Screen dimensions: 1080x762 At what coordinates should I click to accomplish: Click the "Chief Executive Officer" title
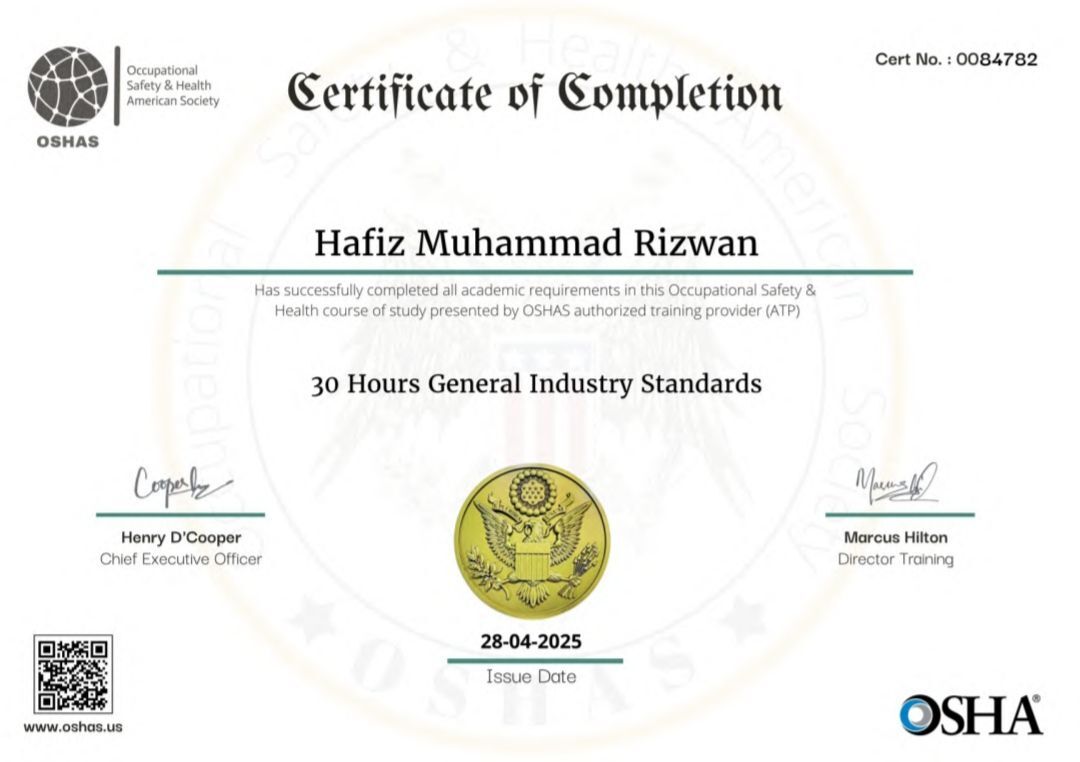pos(181,559)
